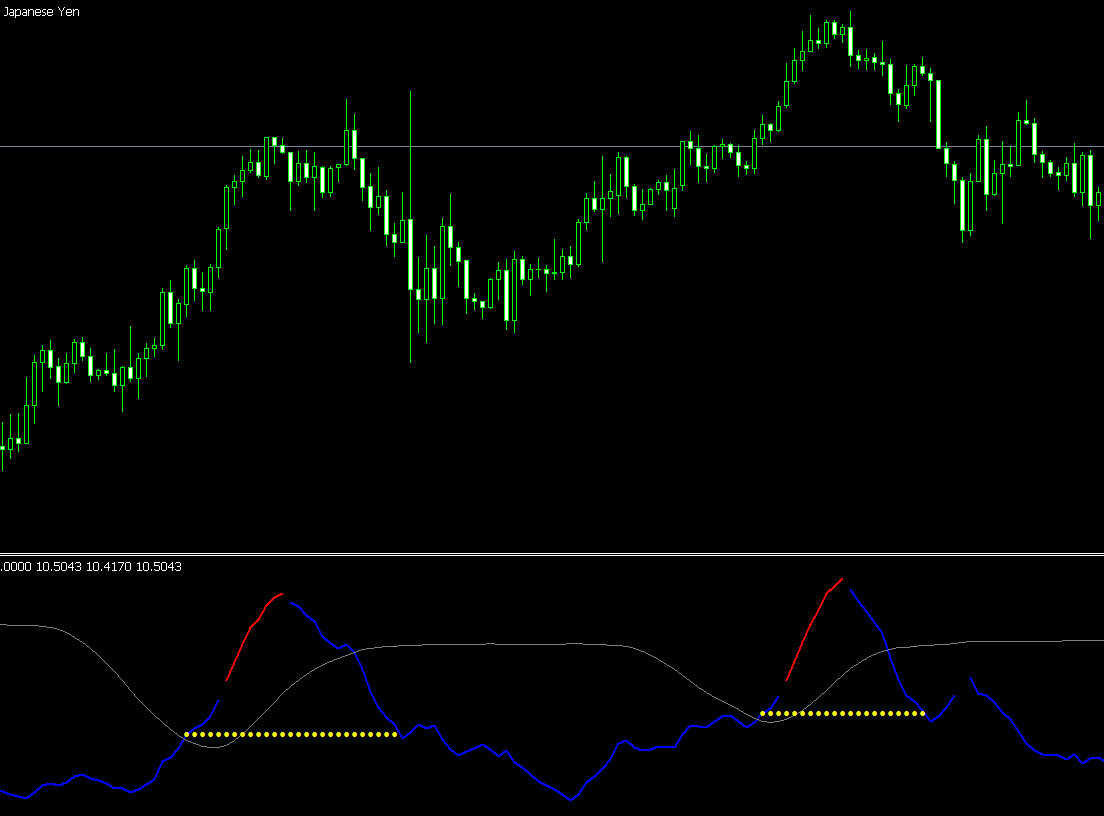Select the right yellow dotted level line

[x=843, y=713]
